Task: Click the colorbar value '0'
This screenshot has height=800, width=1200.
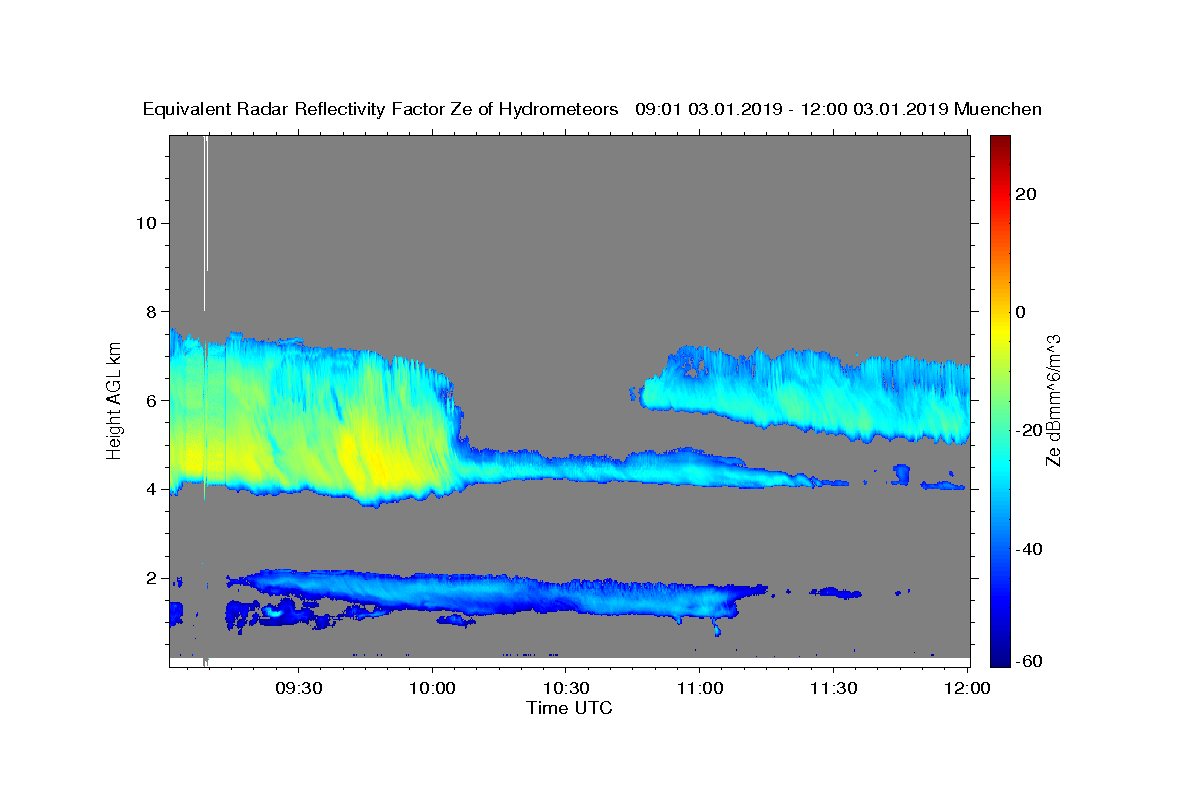Action: click(x=1021, y=312)
